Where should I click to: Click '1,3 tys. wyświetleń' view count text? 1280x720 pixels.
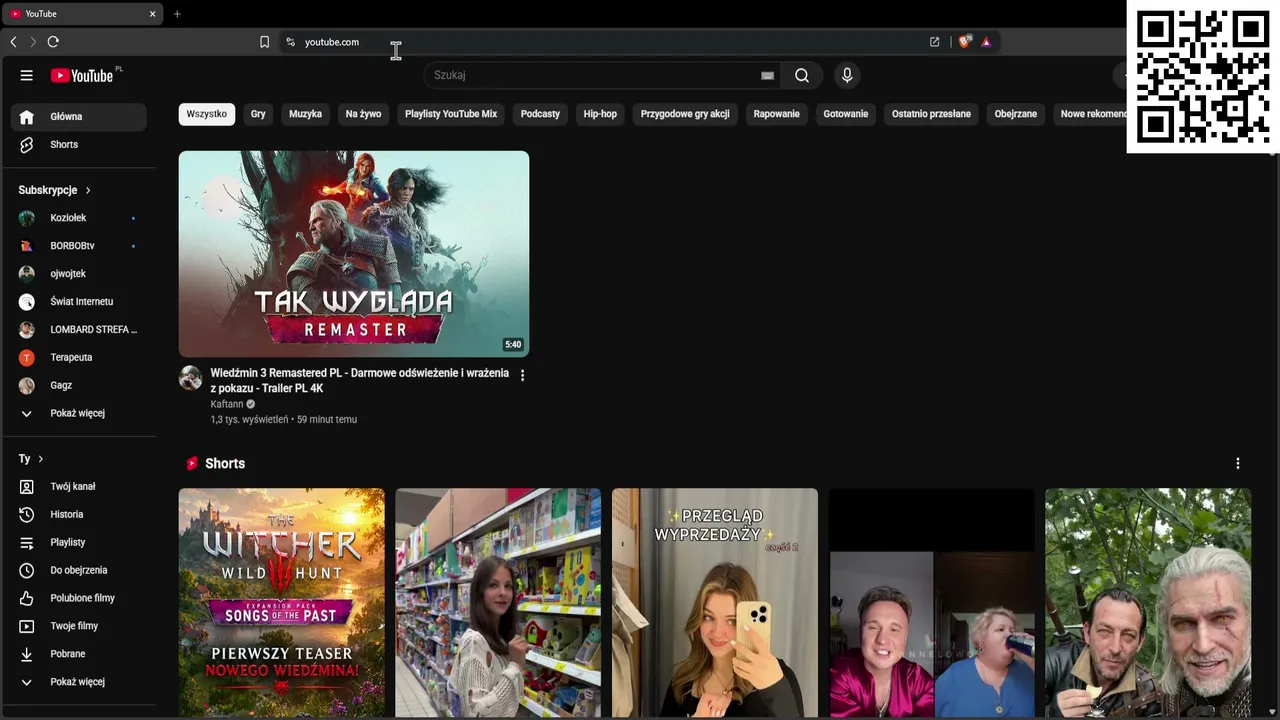(x=249, y=420)
